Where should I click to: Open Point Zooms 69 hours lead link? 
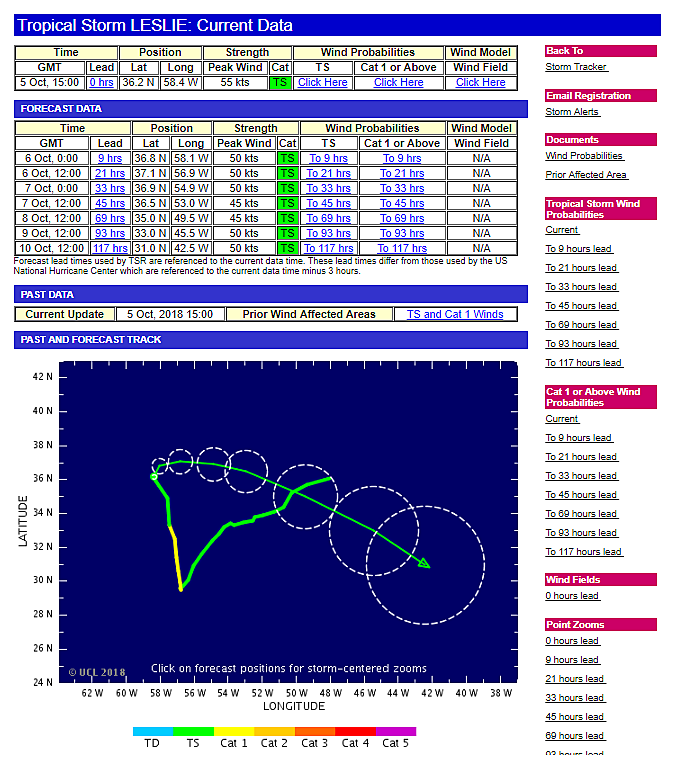point(575,736)
